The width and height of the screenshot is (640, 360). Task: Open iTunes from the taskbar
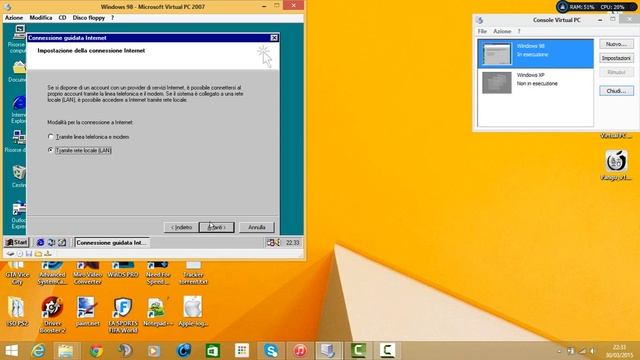(x=300, y=351)
